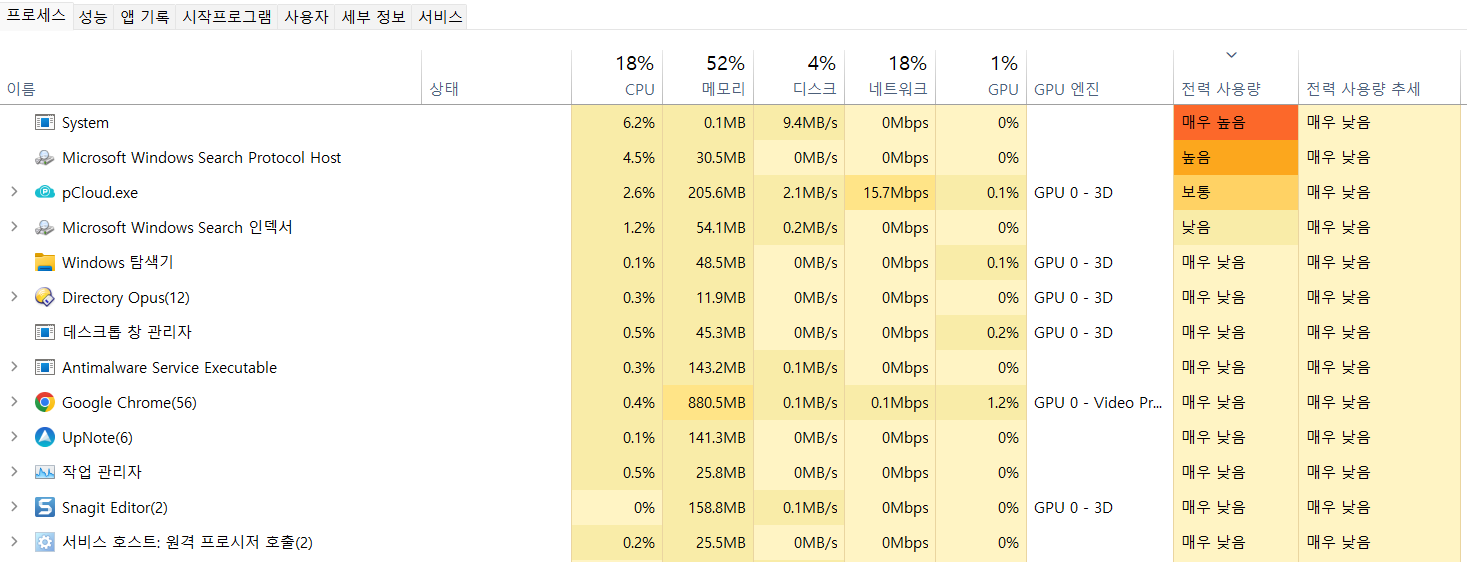The width and height of the screenshot is (1467, 562).
Task: Sort processes by CPU column header
Action: point(617,76)
